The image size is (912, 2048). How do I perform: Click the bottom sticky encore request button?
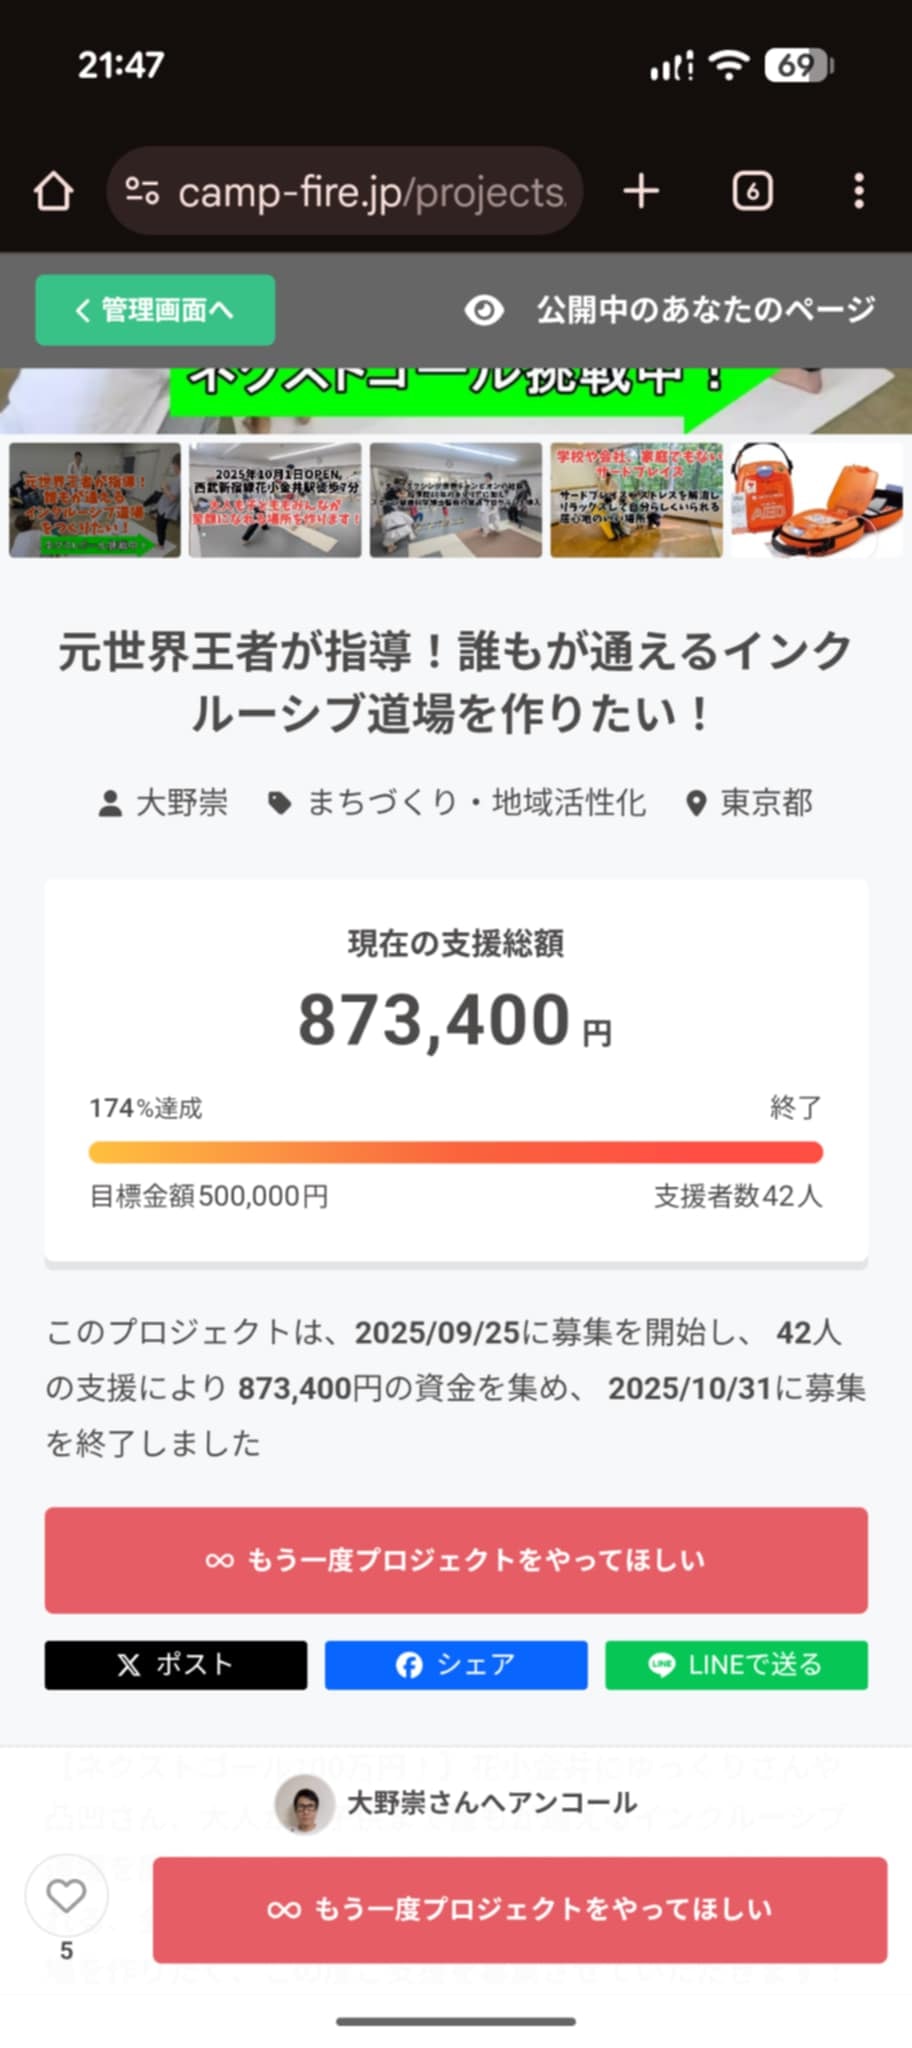520,1910
